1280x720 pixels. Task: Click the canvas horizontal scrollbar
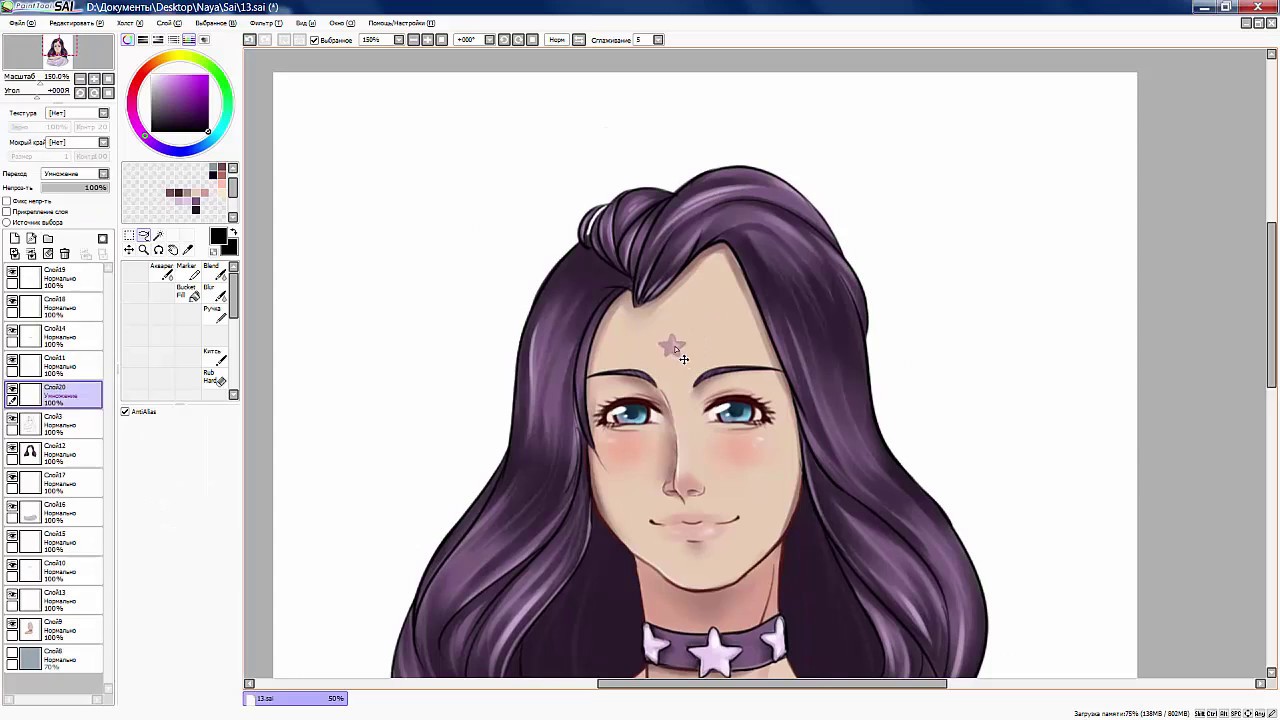tap(772, 684)
